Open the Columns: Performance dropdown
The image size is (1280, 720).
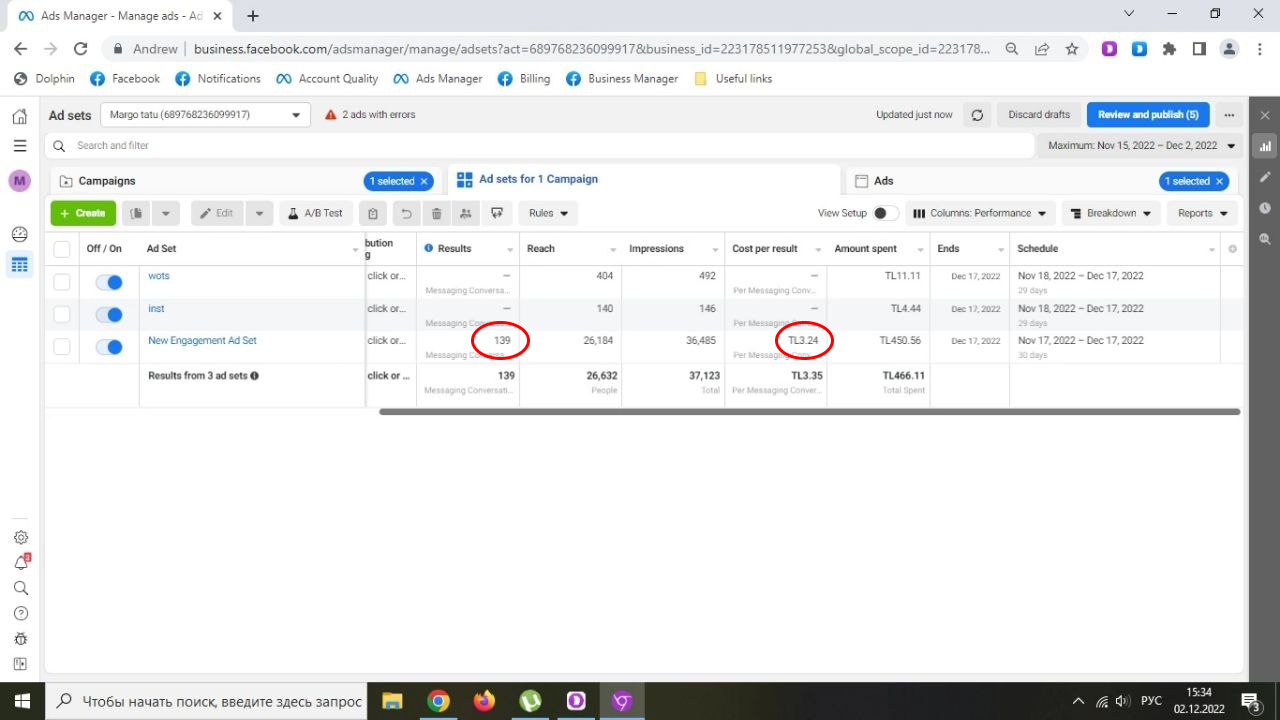click(x=980, y=213)
